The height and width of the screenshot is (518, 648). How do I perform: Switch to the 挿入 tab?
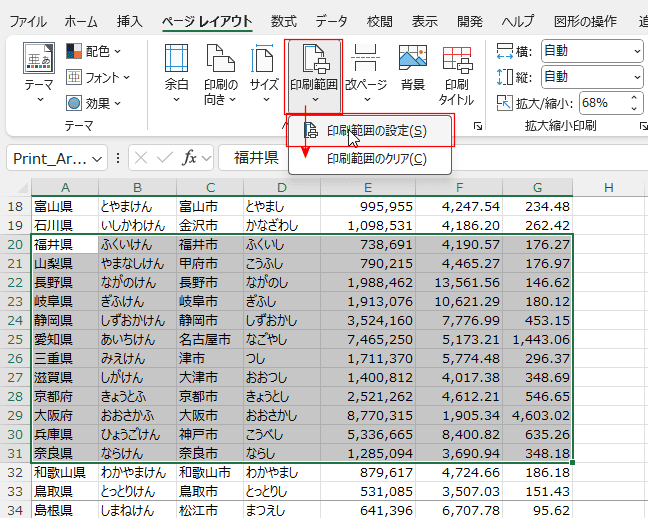(129, 21)
